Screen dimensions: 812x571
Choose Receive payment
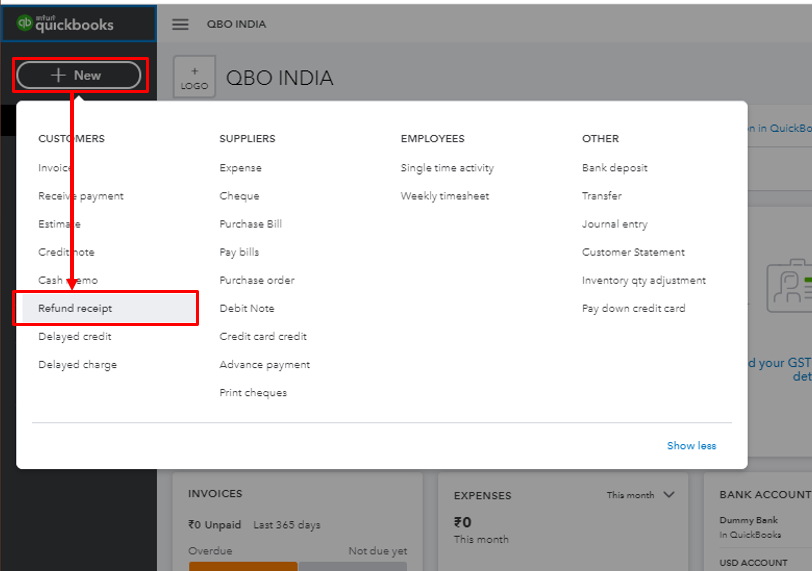(81, 196)
